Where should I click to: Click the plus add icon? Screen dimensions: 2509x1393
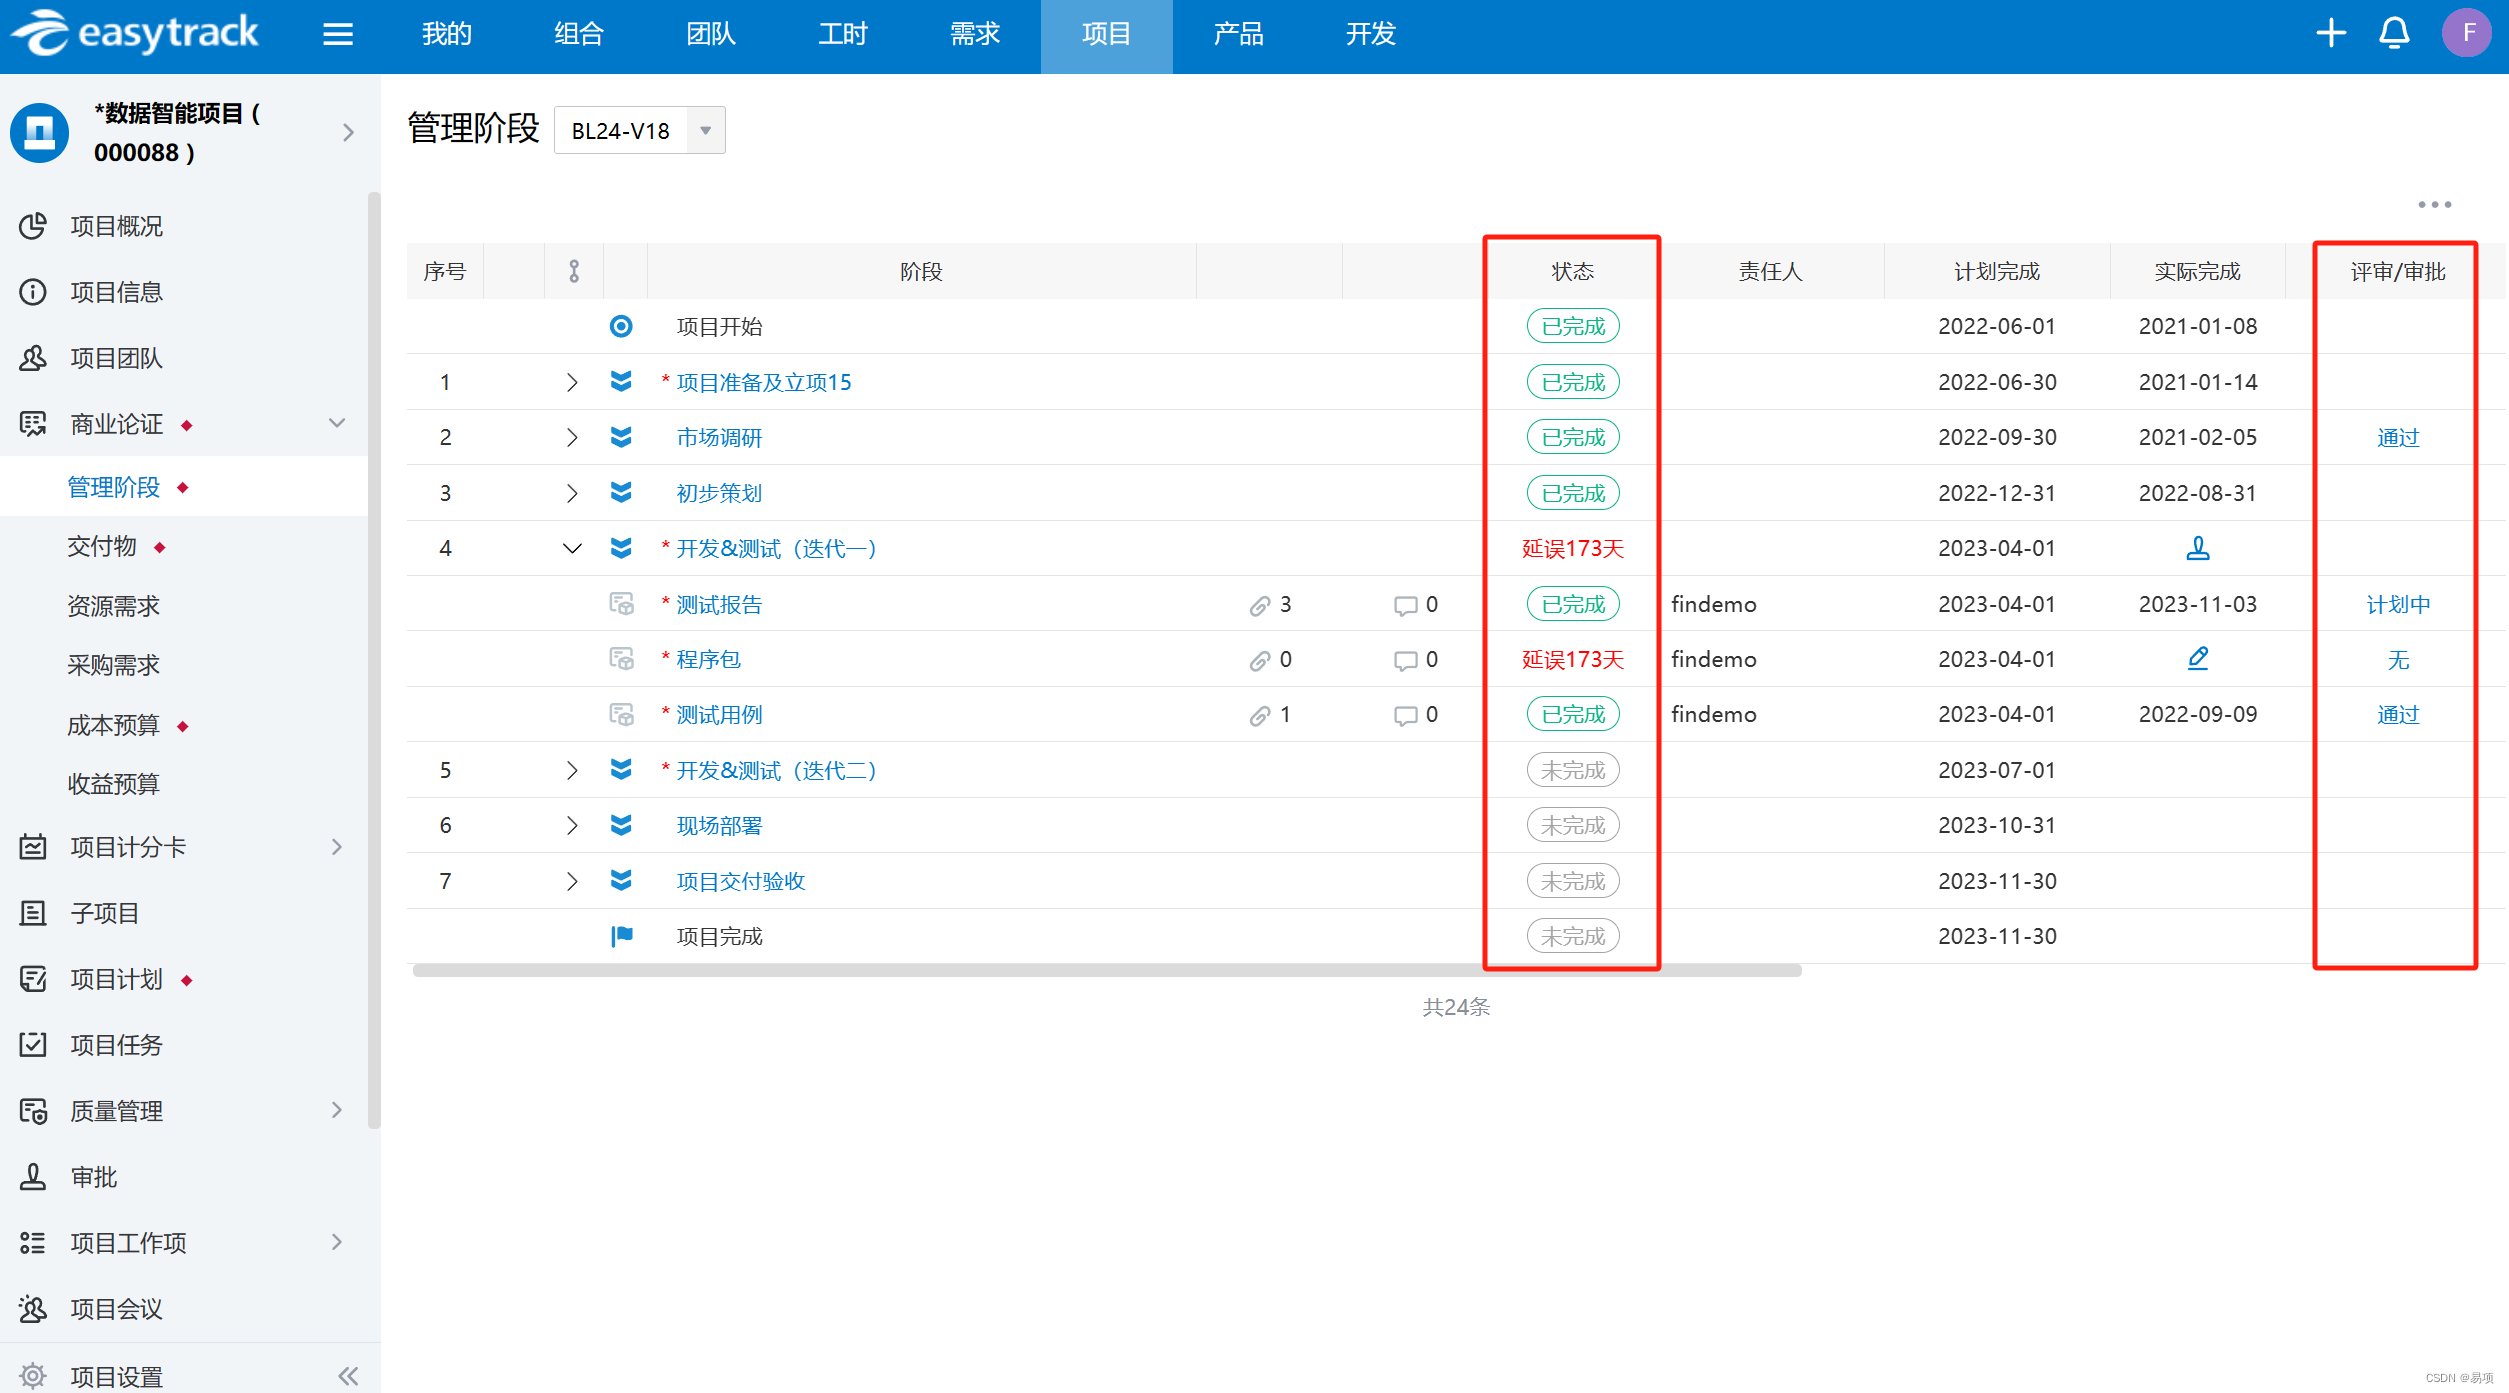point(2331,33)
